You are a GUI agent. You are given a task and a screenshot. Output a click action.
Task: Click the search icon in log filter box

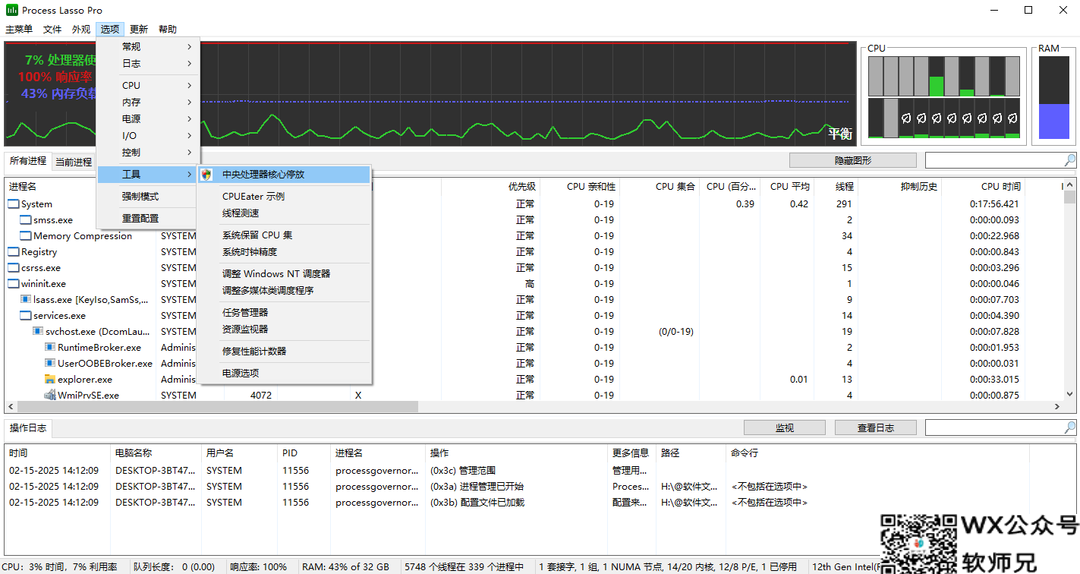(1069, 428)
